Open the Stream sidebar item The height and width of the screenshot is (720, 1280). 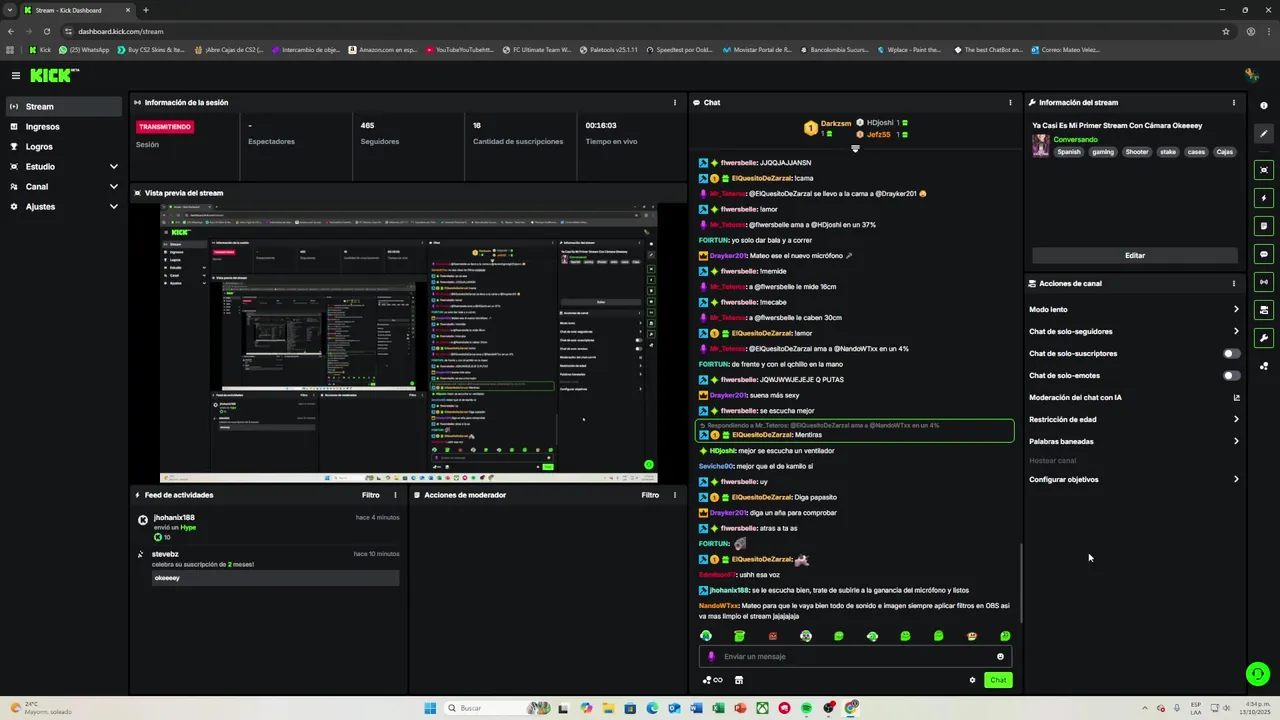(x=64, y=106)
